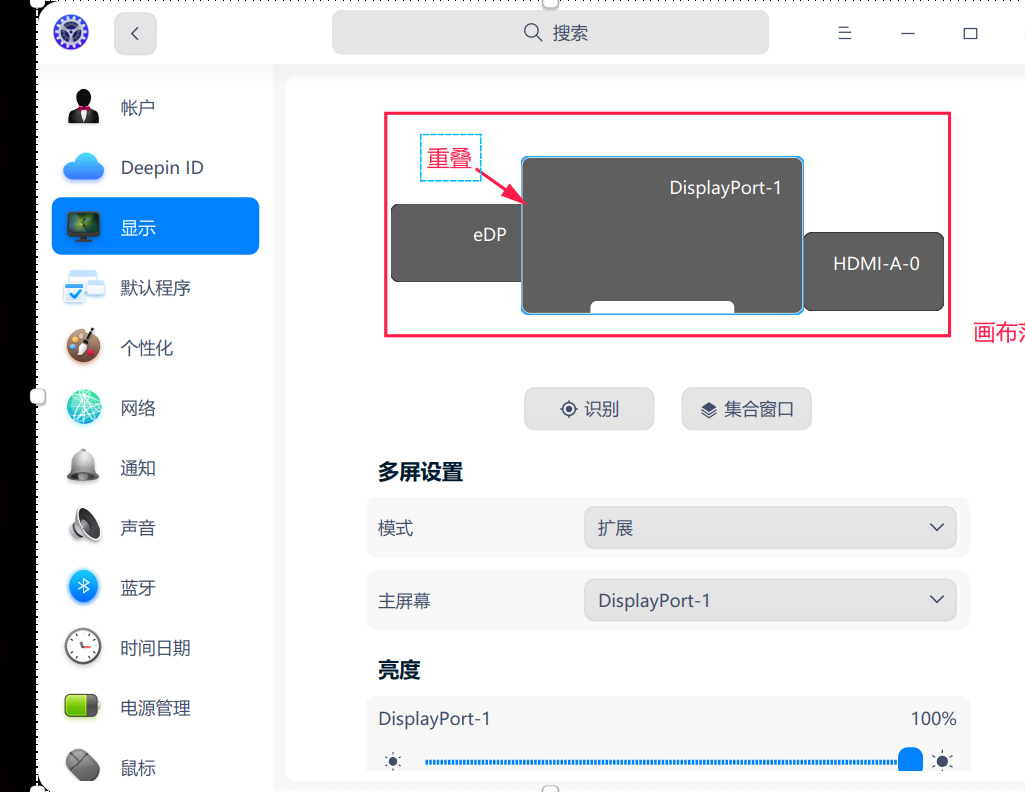Click the Control Center gear logo icon

tap(71, 32)
